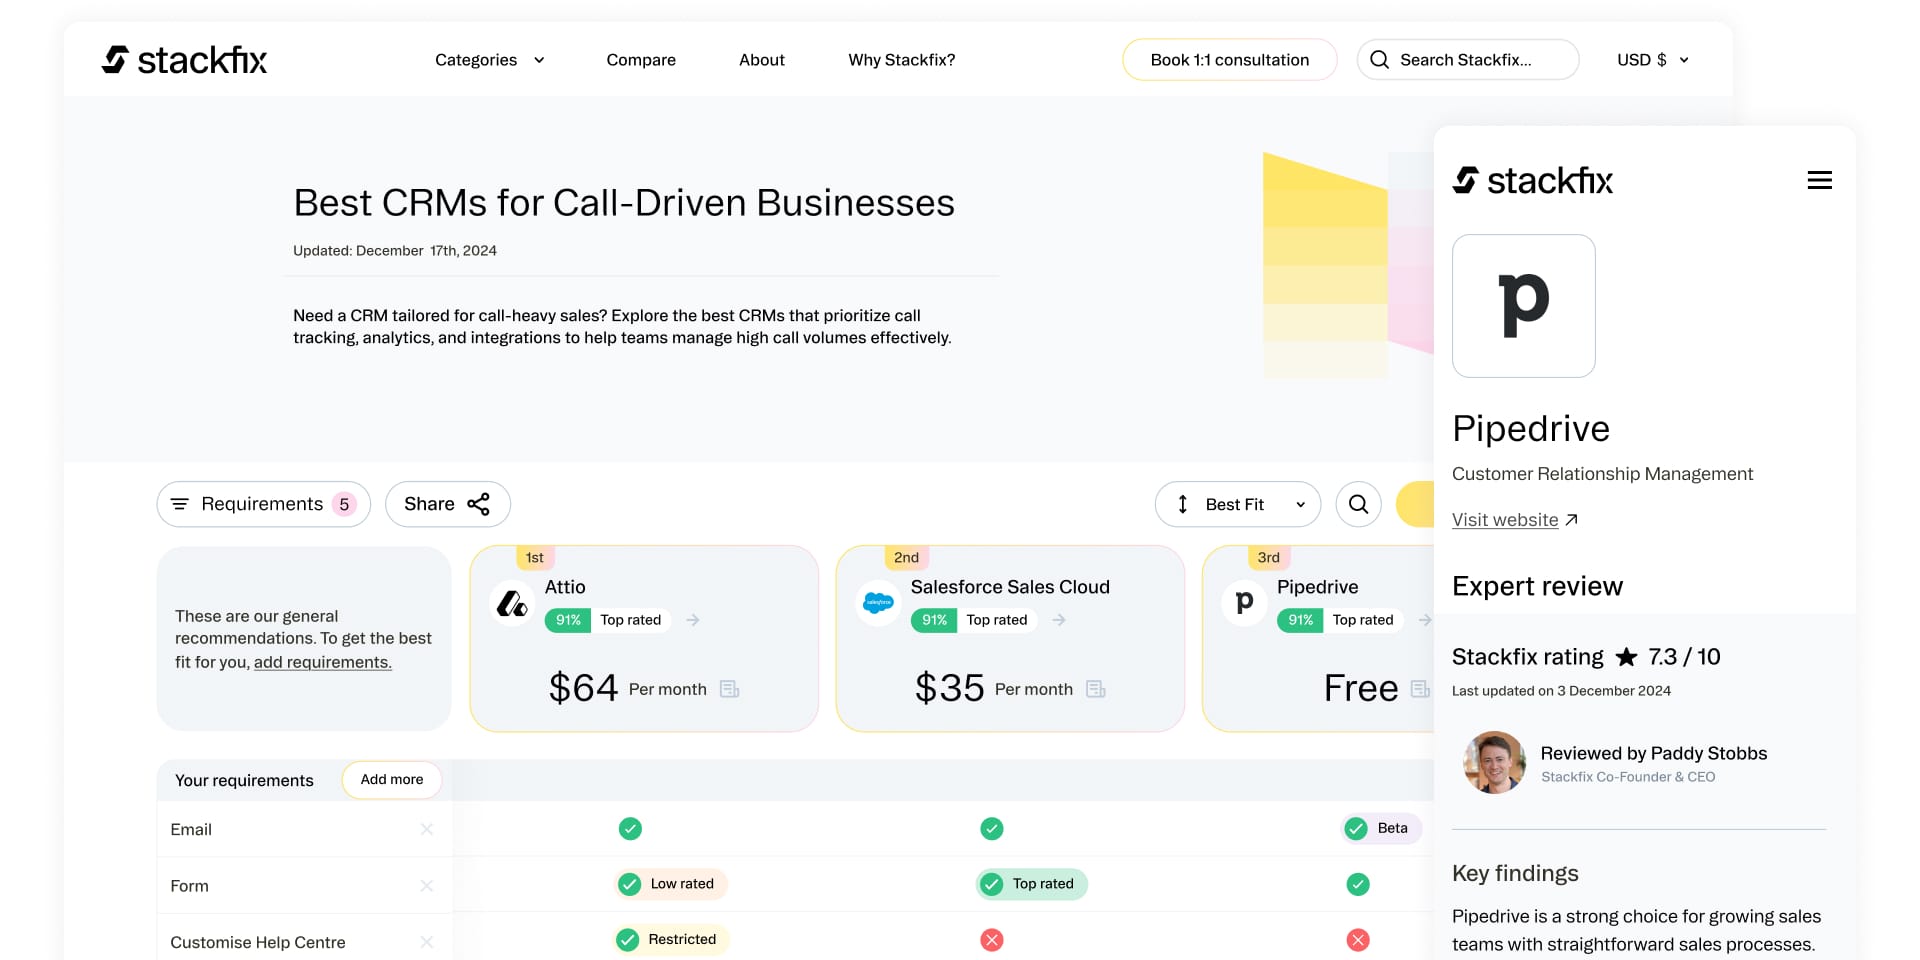Click Book 1:1 consultation button
Screen dimensions: 1920x960
(x=1230, y=60)
